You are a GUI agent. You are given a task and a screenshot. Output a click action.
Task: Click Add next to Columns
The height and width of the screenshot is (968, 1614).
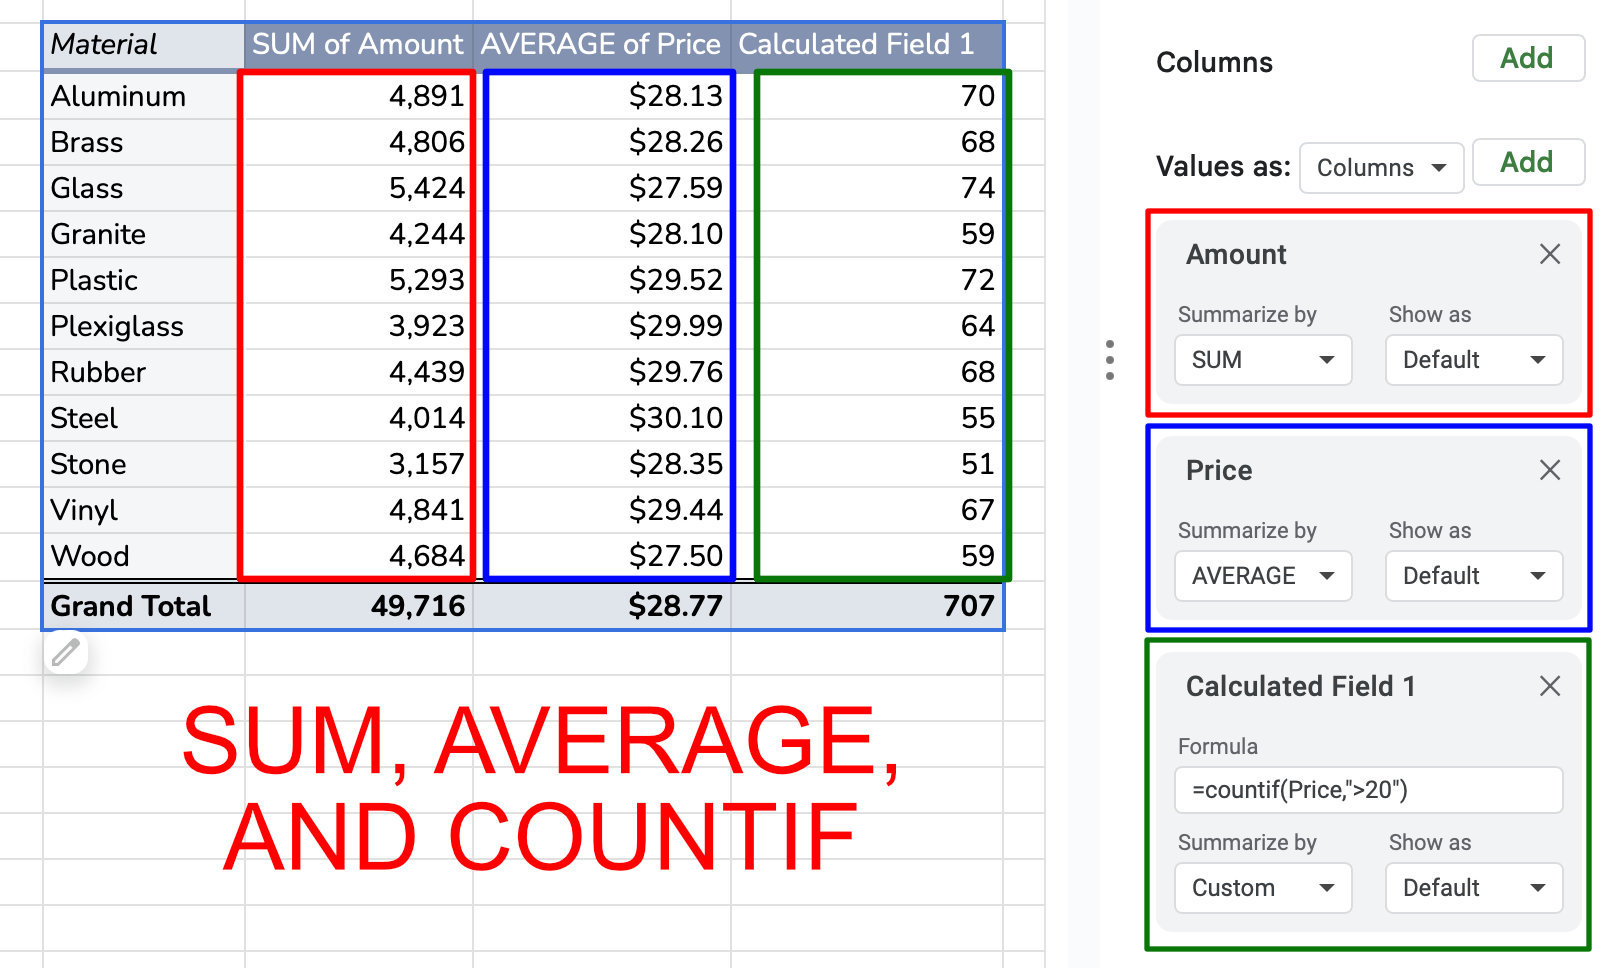[1527, 58]
